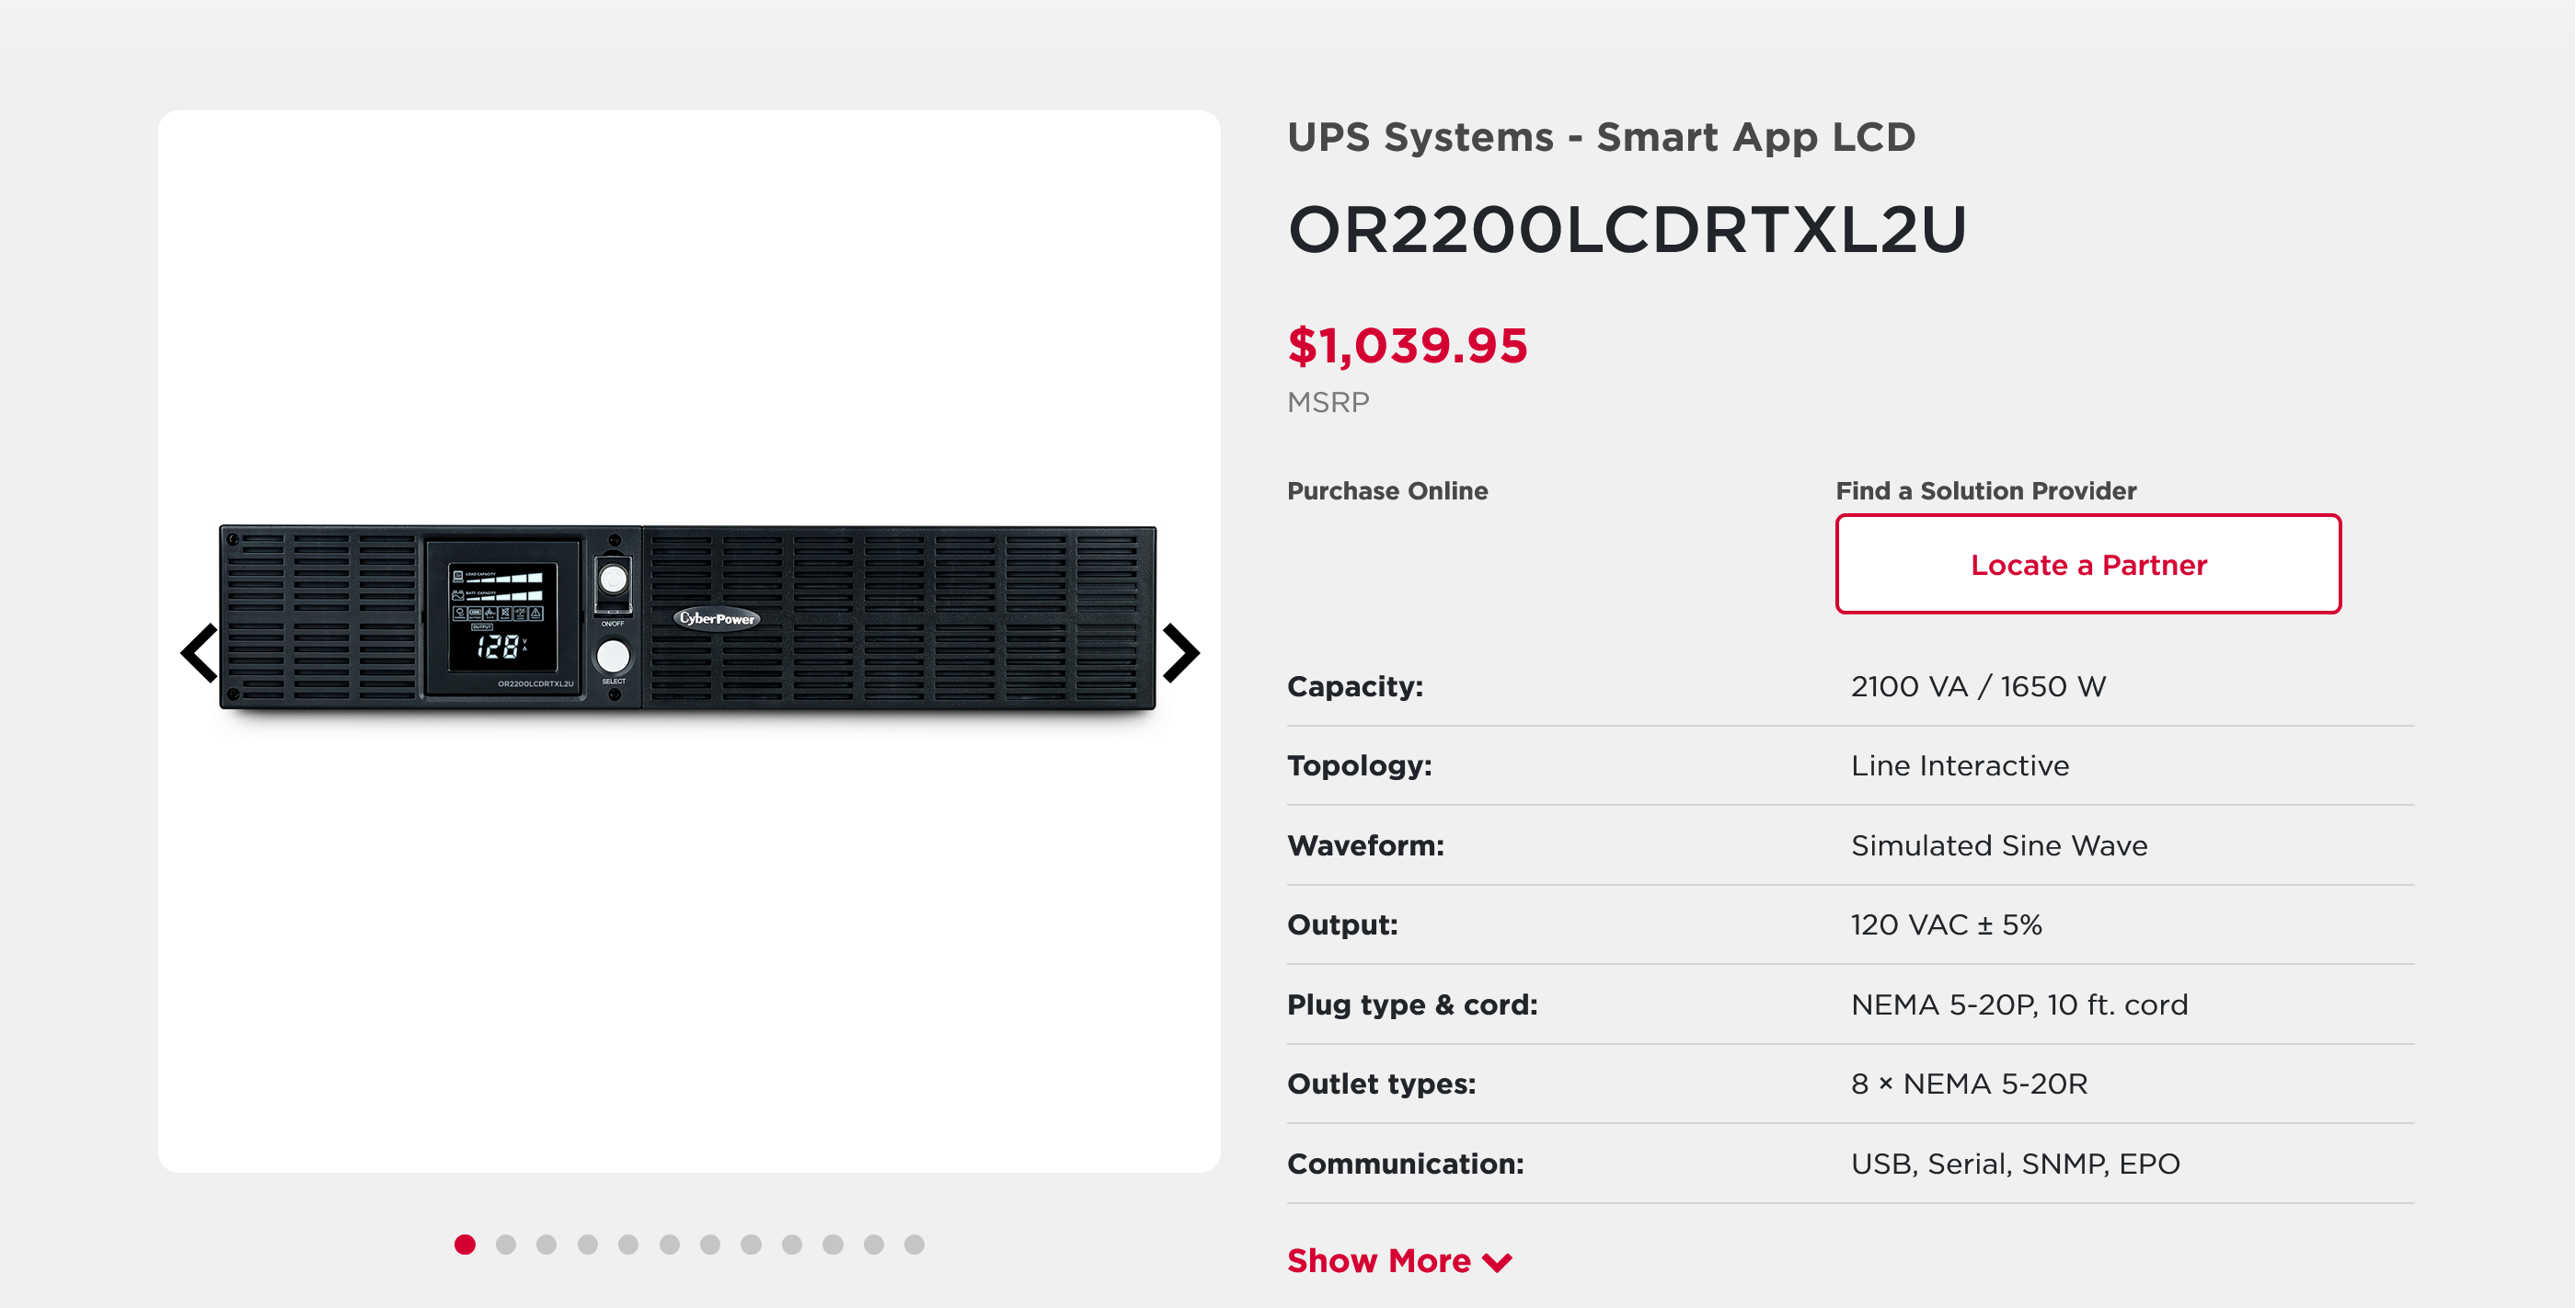2576x1308 pixels.
Task: Select the last carousel dot
Action: click(914, 1244)
